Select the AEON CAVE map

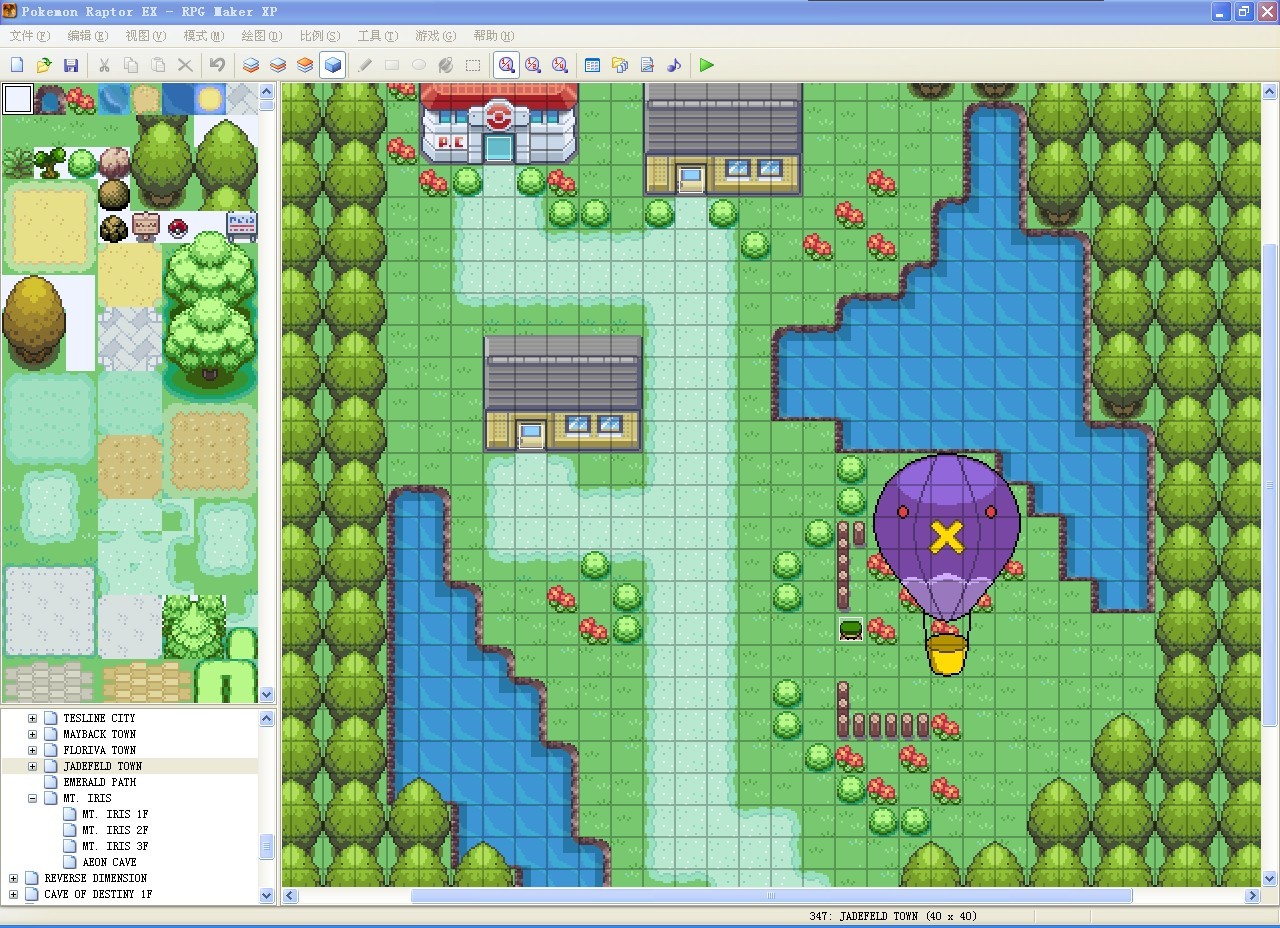click(109, 862)
